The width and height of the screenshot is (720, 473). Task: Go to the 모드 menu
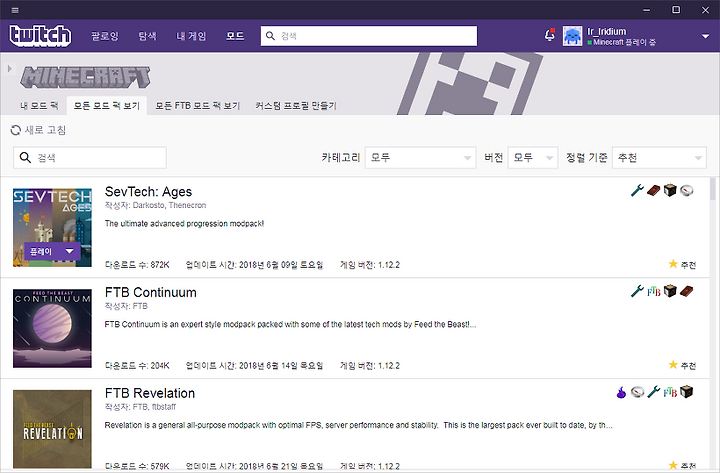tap(235, 36)
